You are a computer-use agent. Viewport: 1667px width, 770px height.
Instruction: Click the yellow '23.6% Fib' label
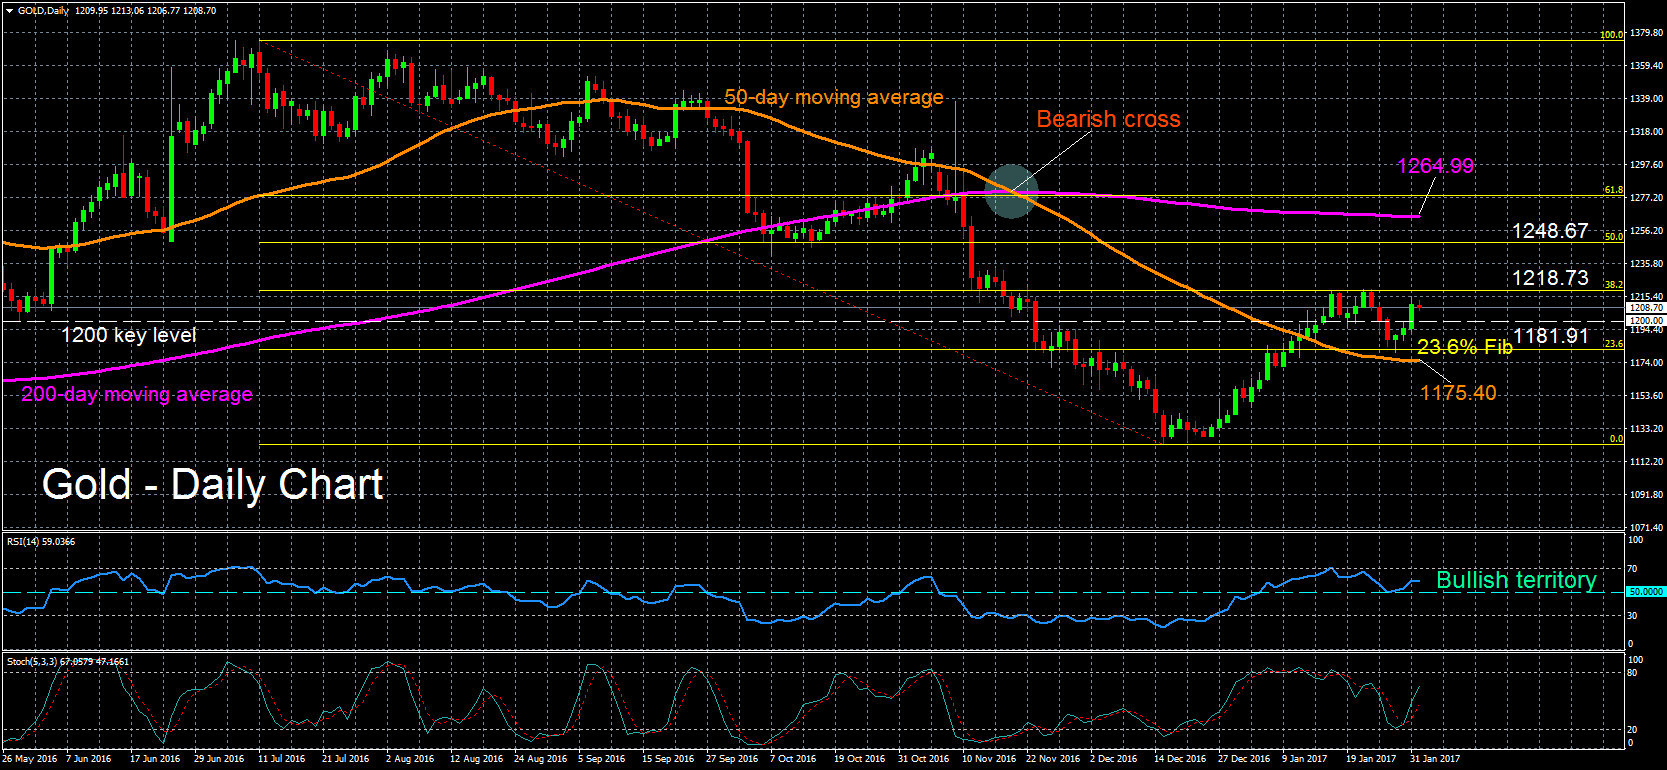1465,347
